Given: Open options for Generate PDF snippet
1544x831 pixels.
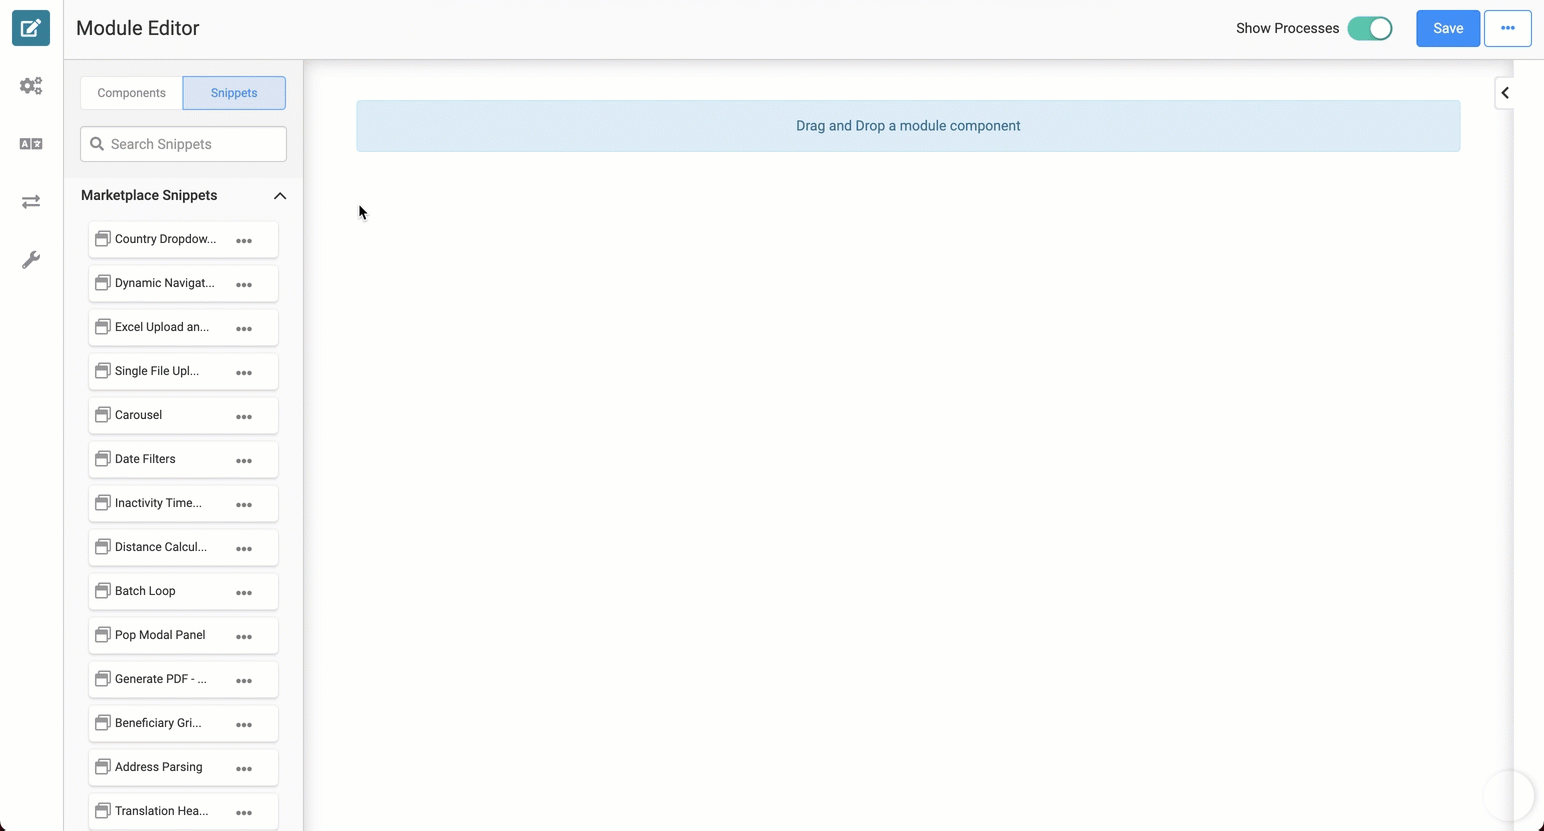Looking at the screenshot, I should [x=244, y=681].
